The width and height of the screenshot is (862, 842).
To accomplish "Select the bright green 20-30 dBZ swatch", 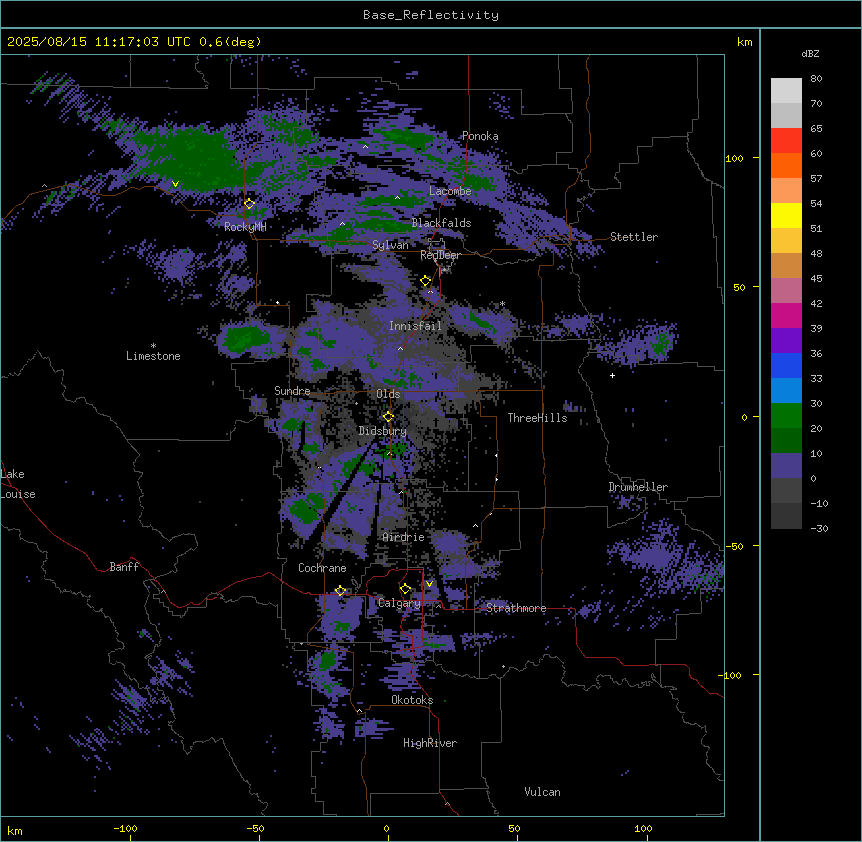I will [786, 416].
